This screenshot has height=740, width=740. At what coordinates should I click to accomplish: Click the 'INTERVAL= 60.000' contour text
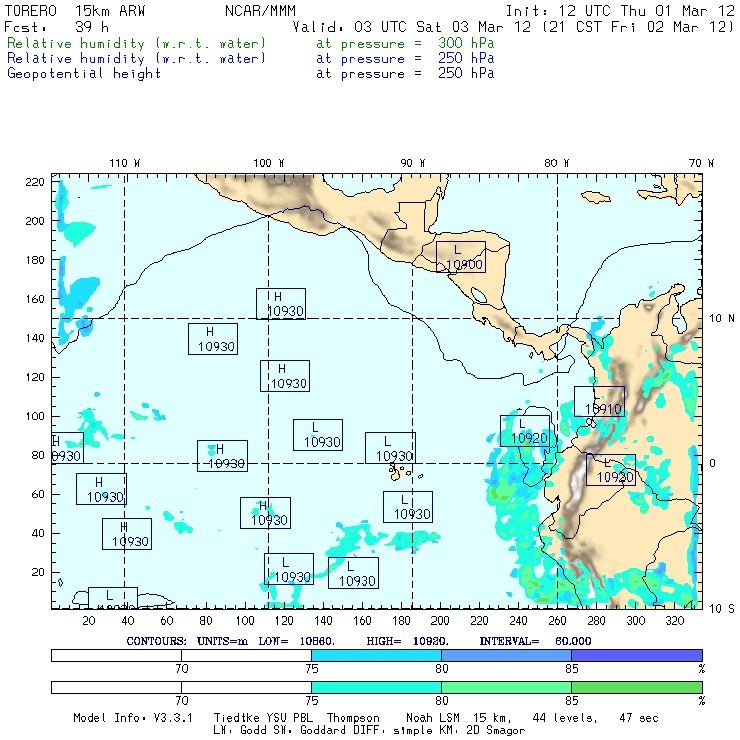[x=535, y=641]
